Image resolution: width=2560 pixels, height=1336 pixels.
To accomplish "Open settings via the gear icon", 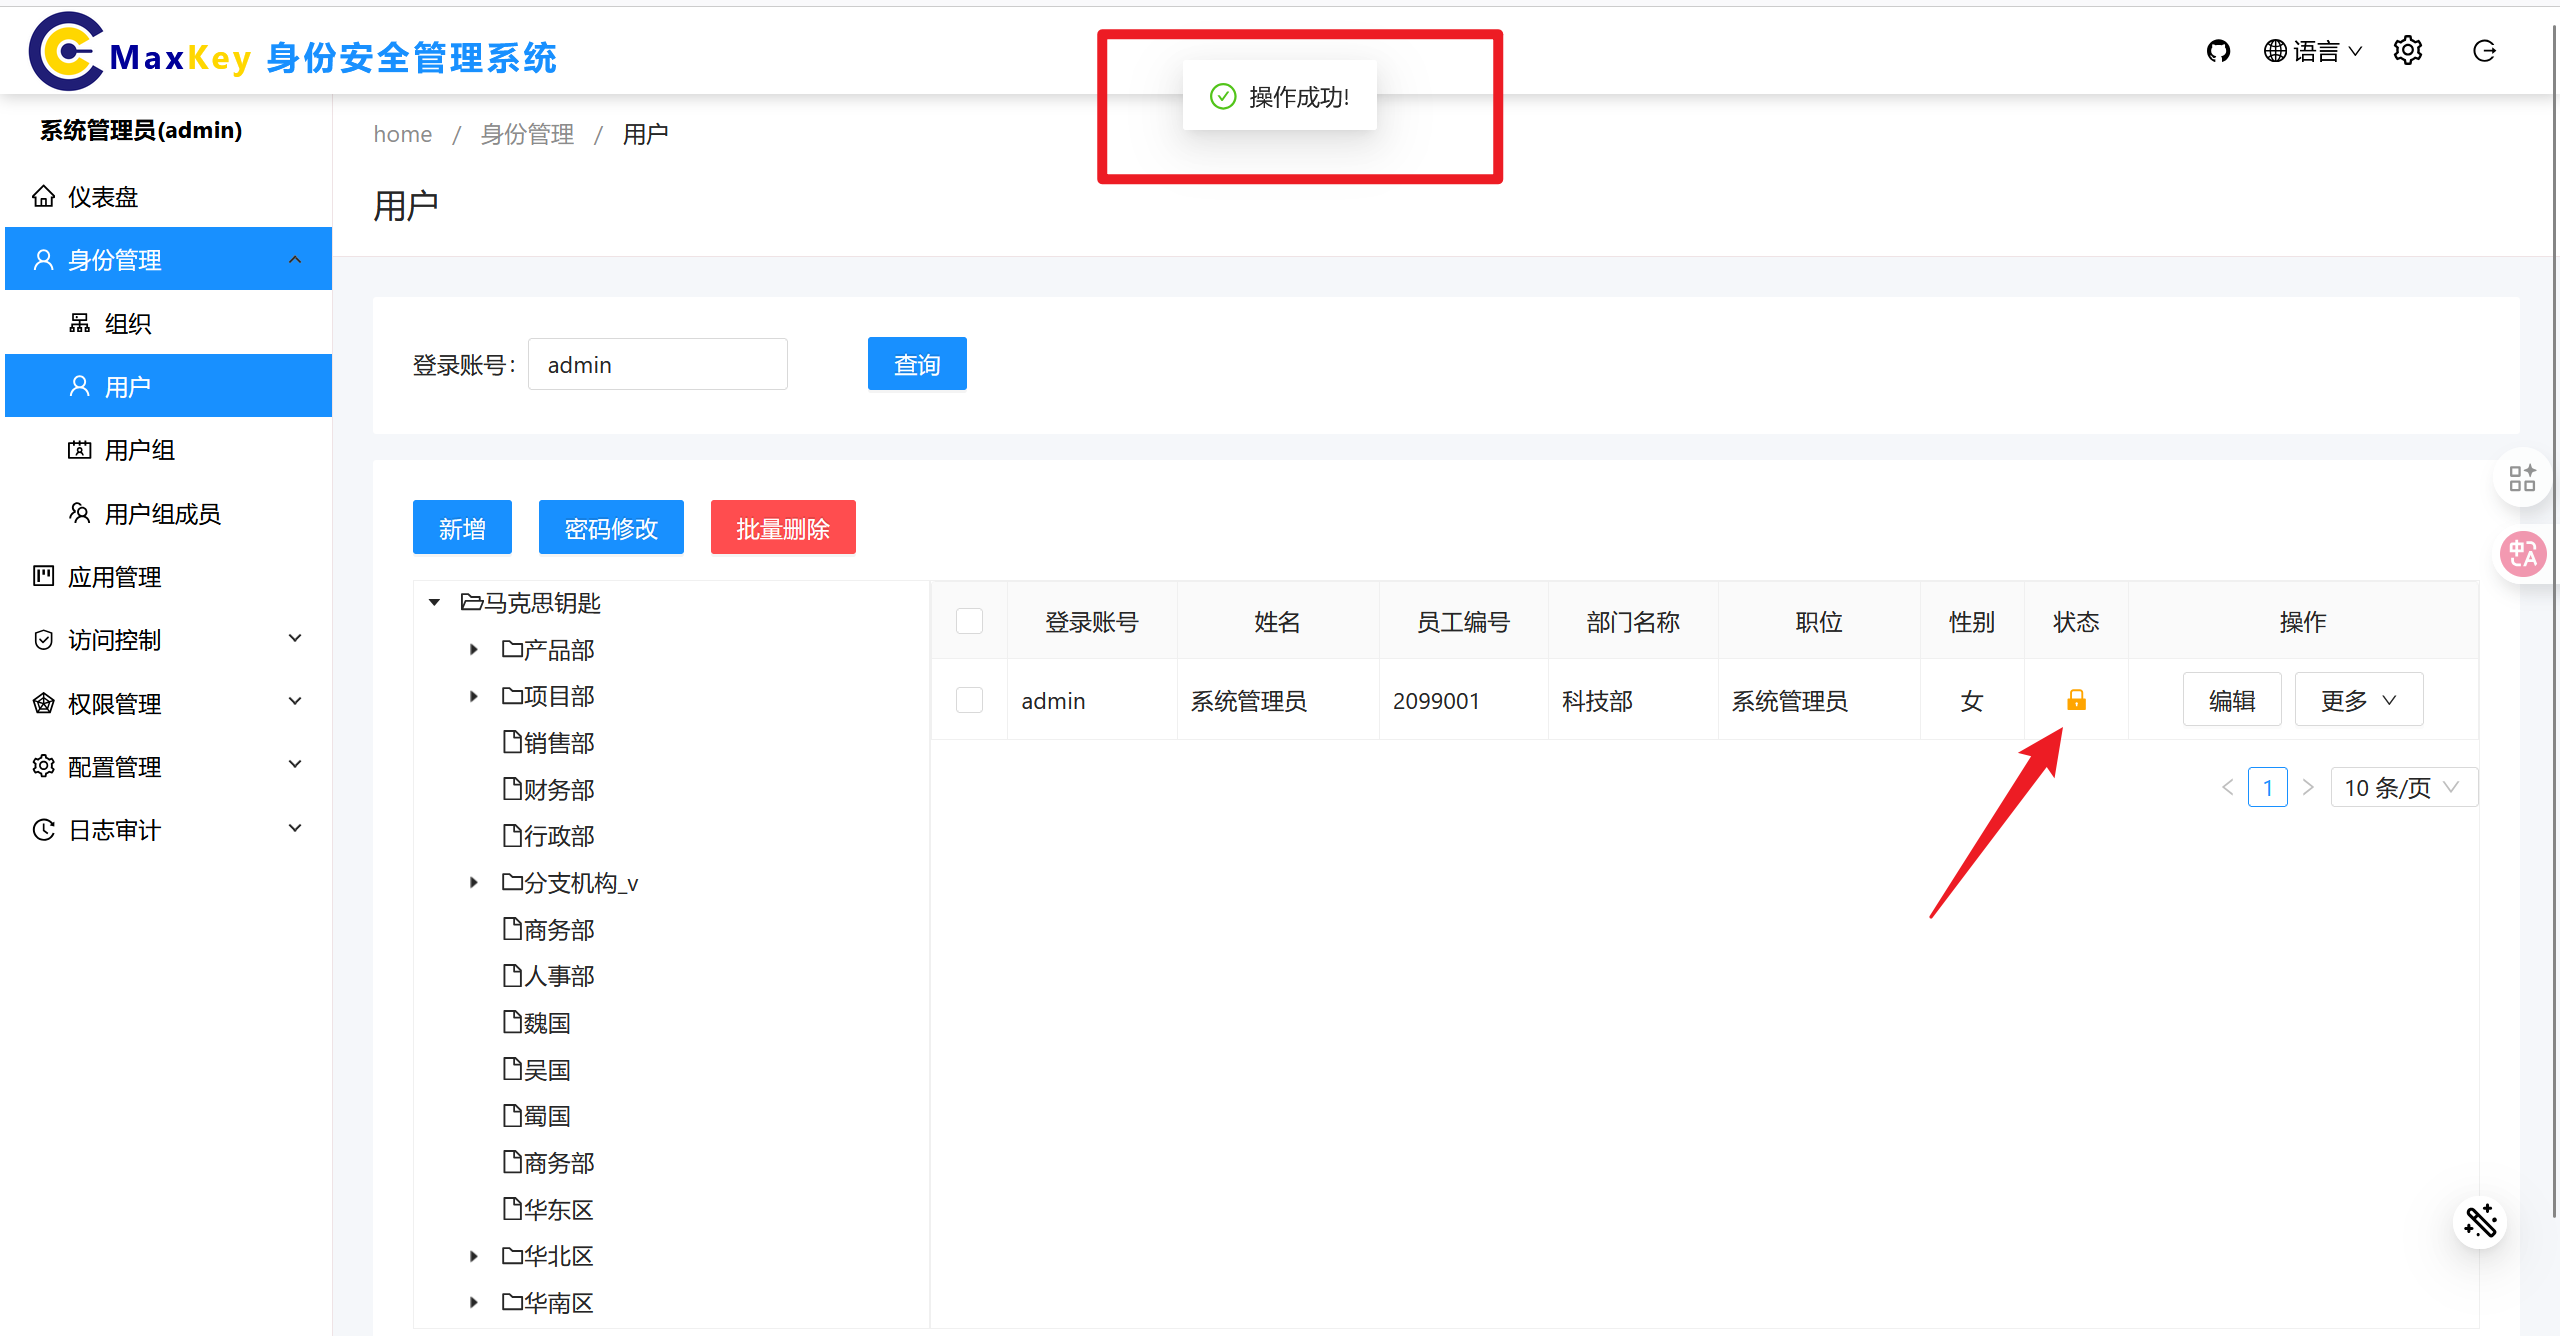I will coord(2408,50).
